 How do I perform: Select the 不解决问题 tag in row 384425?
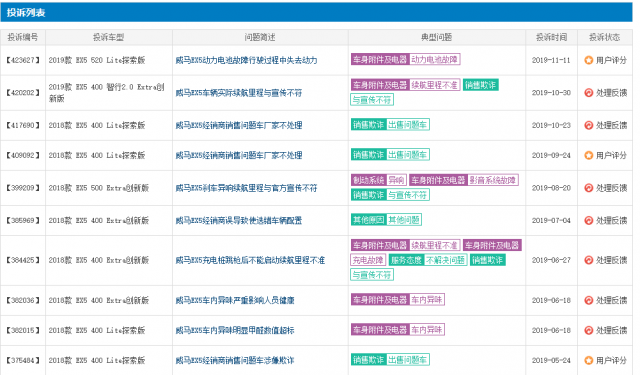[445, 260]
